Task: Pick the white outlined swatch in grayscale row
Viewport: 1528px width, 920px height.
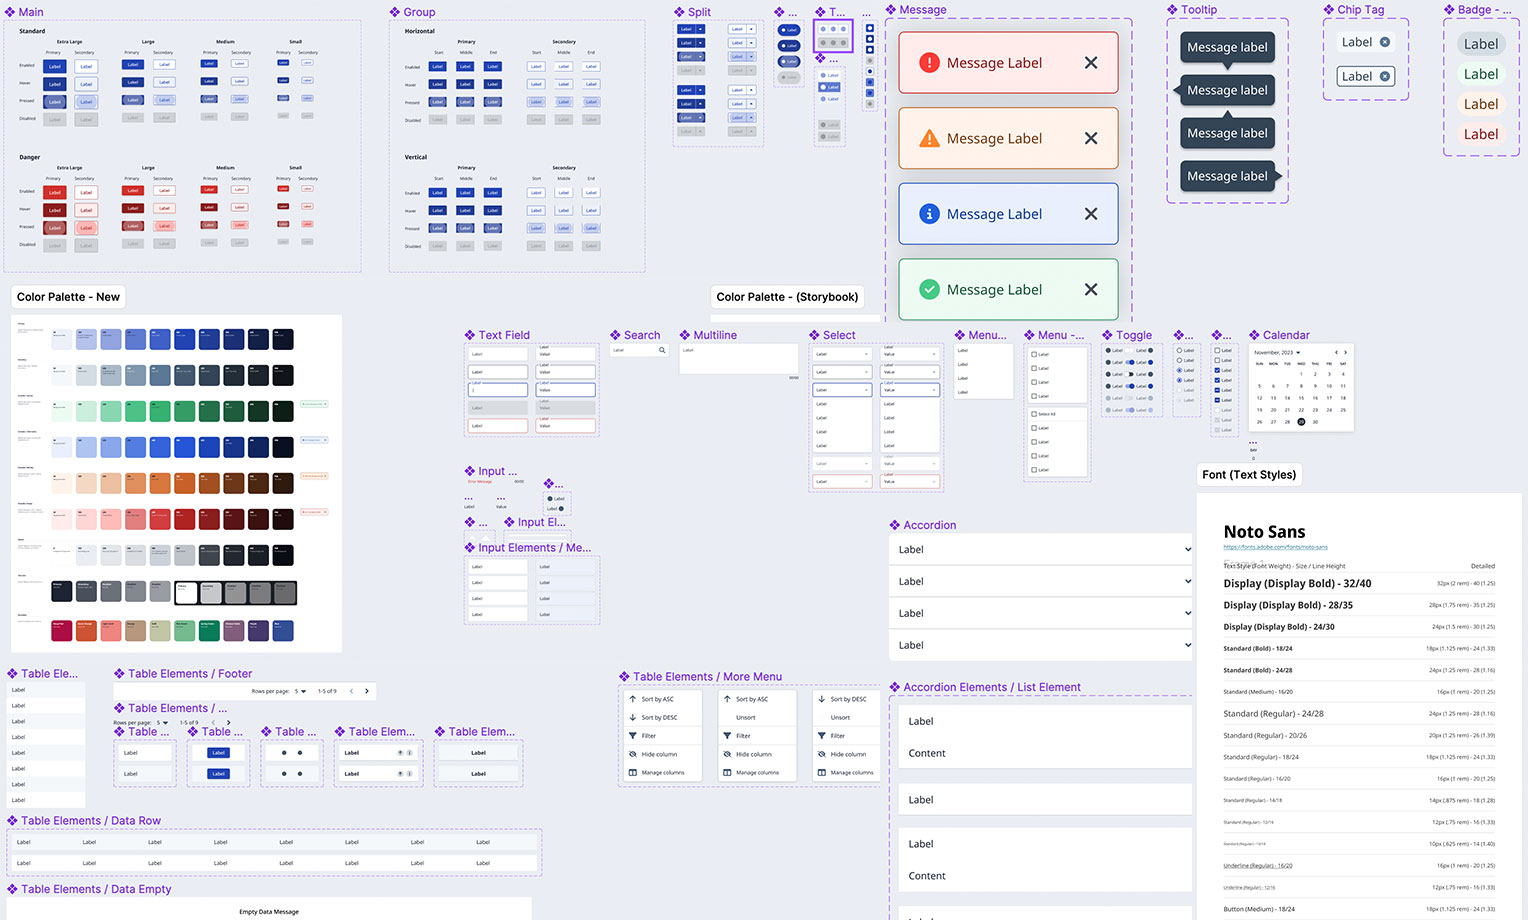Action: point(186,593)
